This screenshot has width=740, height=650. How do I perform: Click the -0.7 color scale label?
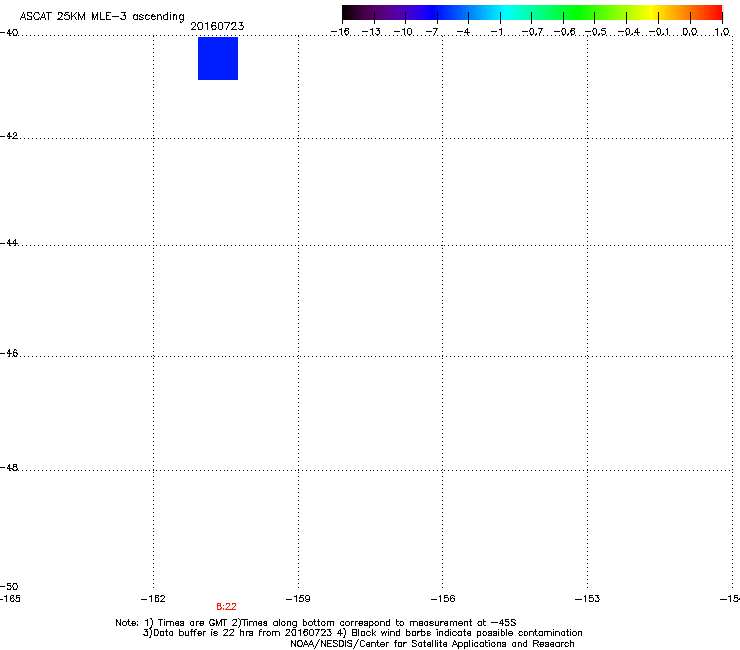(532, 32)
